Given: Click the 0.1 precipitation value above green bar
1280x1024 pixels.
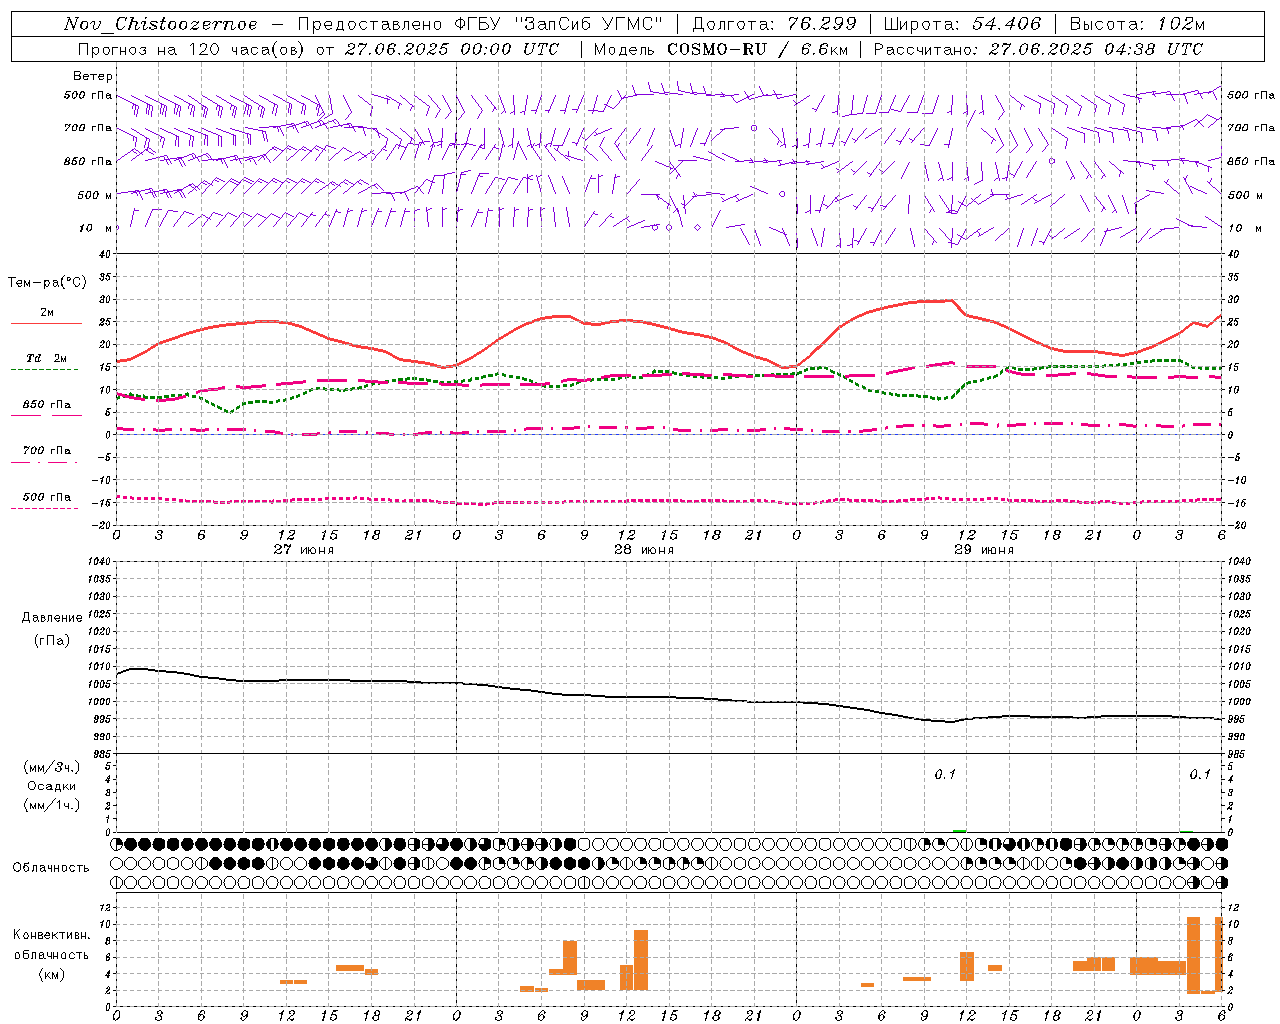Looking at the screenshot, I should 945,775.
